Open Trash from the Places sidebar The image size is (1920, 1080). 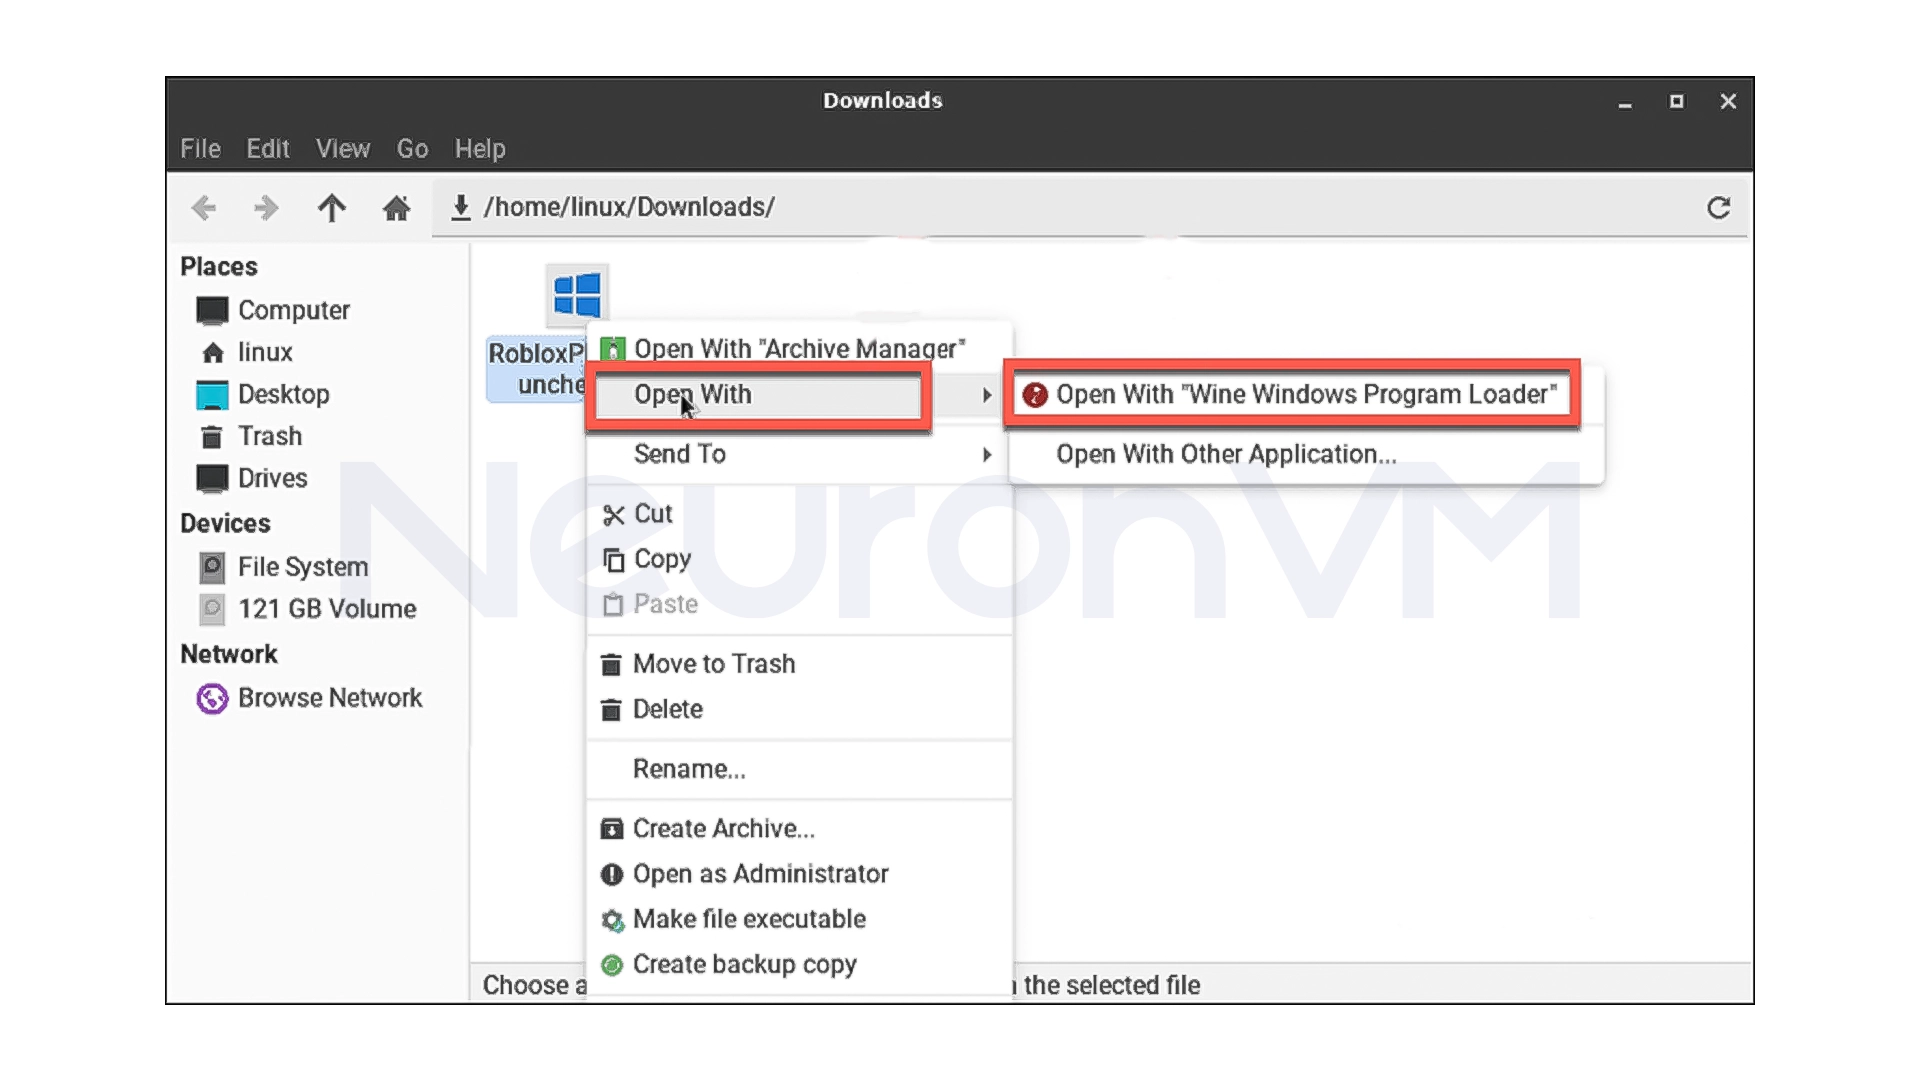(270, 436)
